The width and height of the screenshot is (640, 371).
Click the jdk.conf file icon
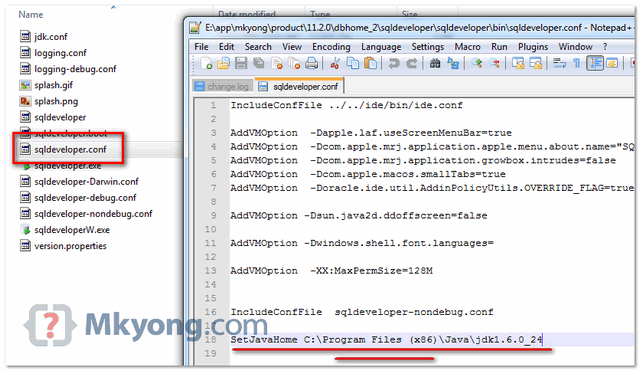pos(25,36)
